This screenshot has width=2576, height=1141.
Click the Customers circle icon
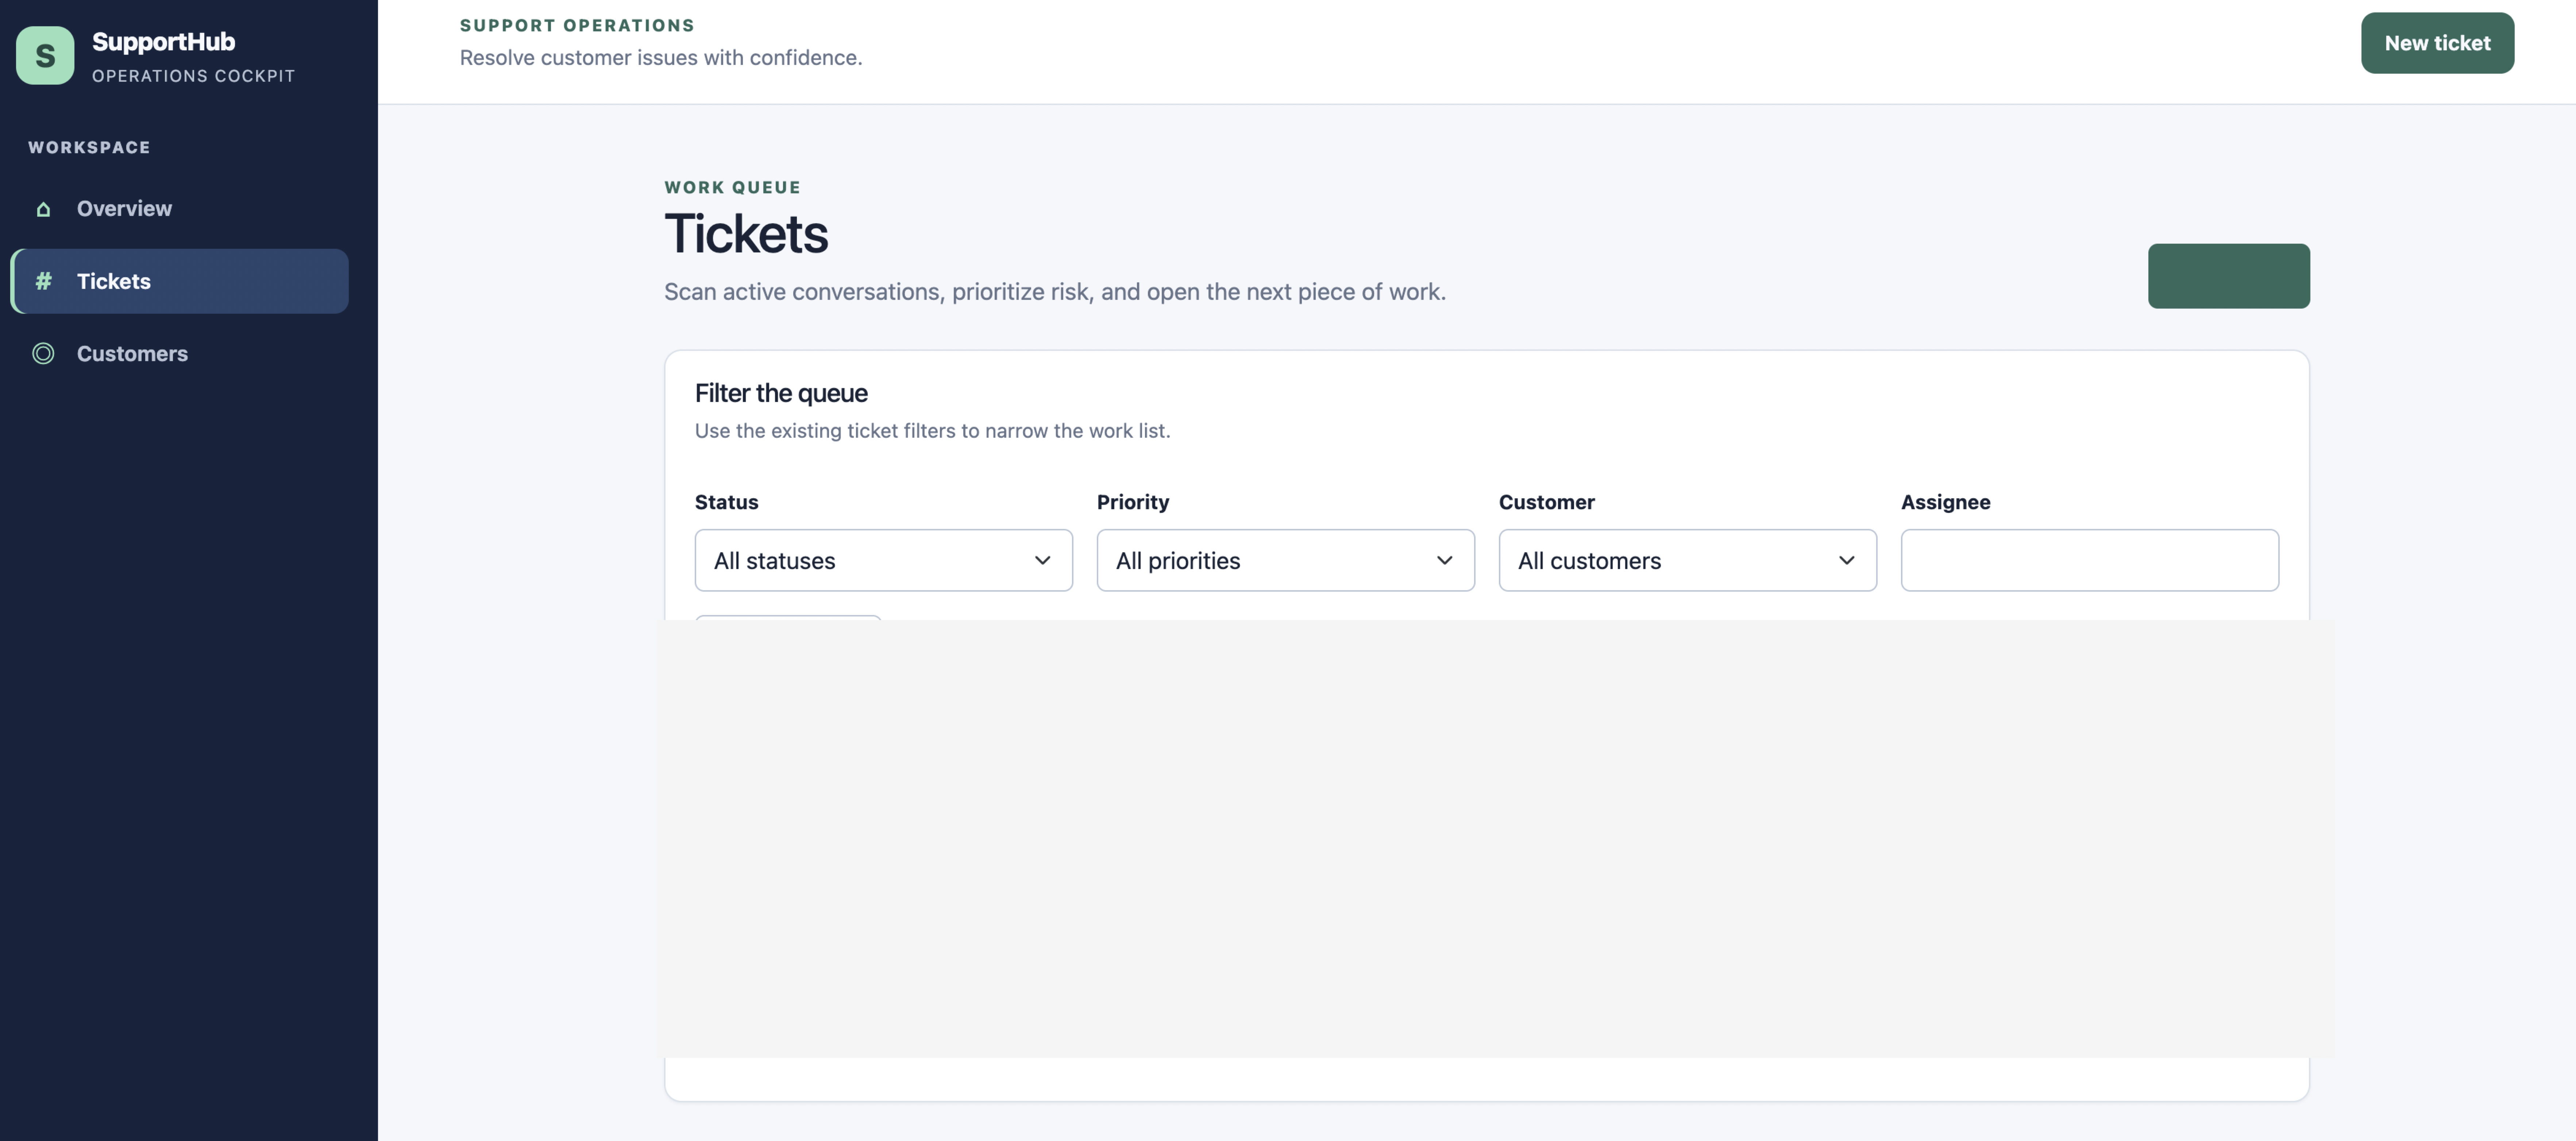tap(43, 354)
